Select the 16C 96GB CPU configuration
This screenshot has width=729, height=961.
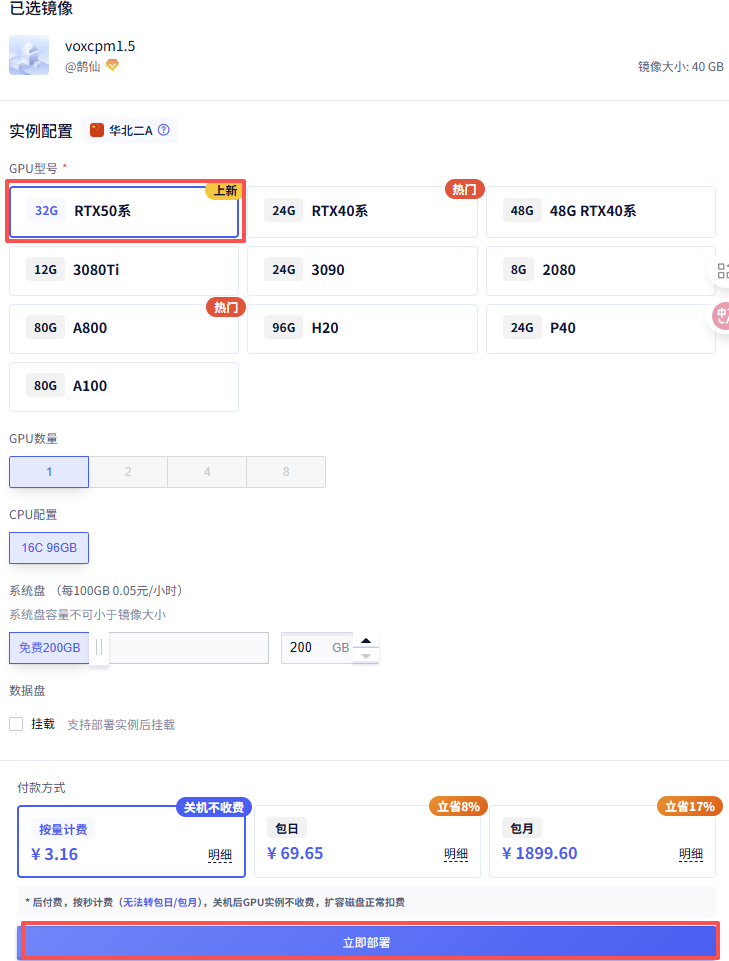pos(49,547)
